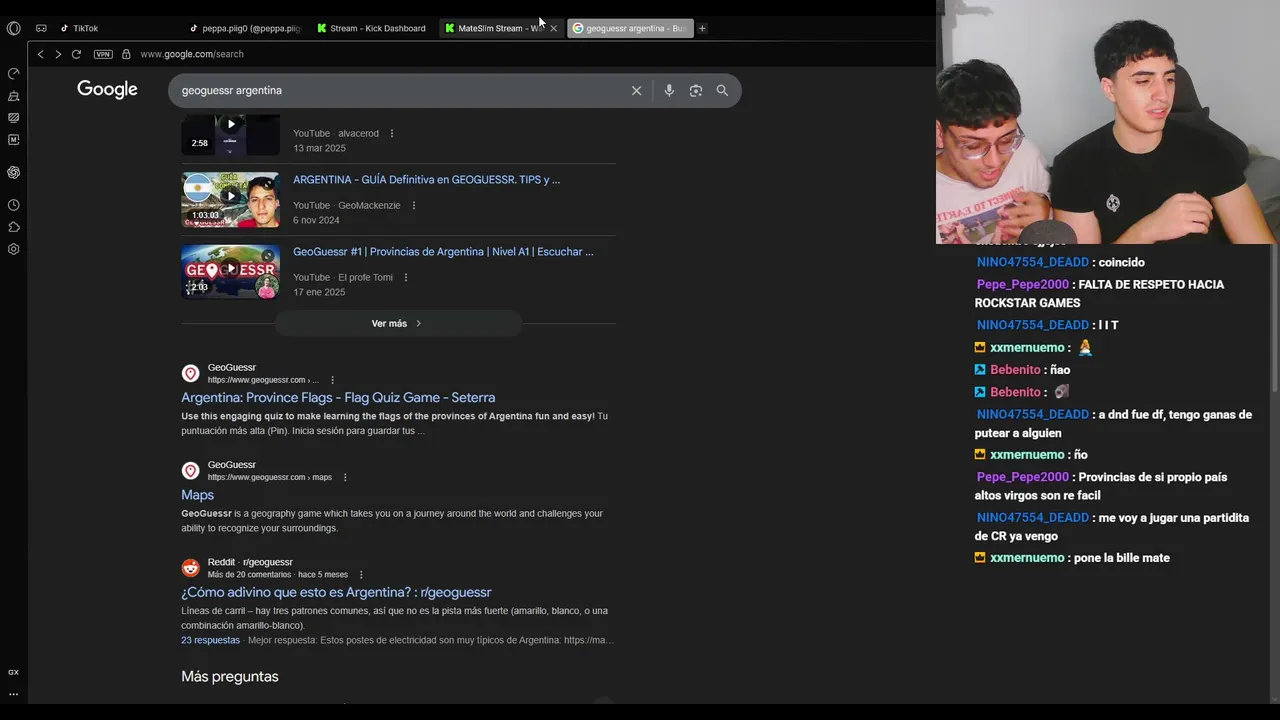This screenshot has height=720, width=1280.
Task: Open GX Control speedometer in sidebar
Action: point(13,73)
